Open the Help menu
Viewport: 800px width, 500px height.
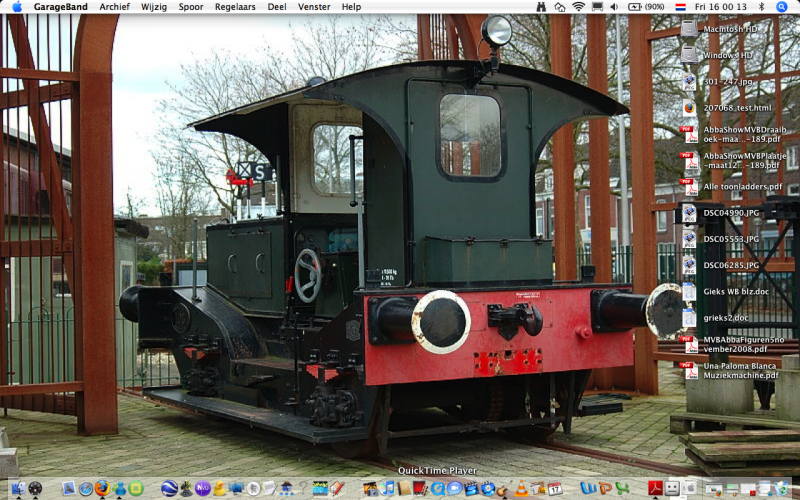pyautogui.click(x=351, y=7)
